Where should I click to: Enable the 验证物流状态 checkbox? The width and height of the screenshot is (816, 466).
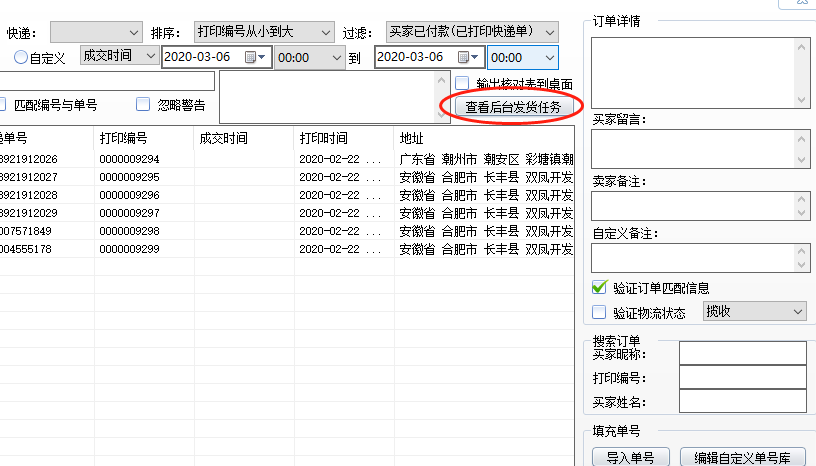600,313
